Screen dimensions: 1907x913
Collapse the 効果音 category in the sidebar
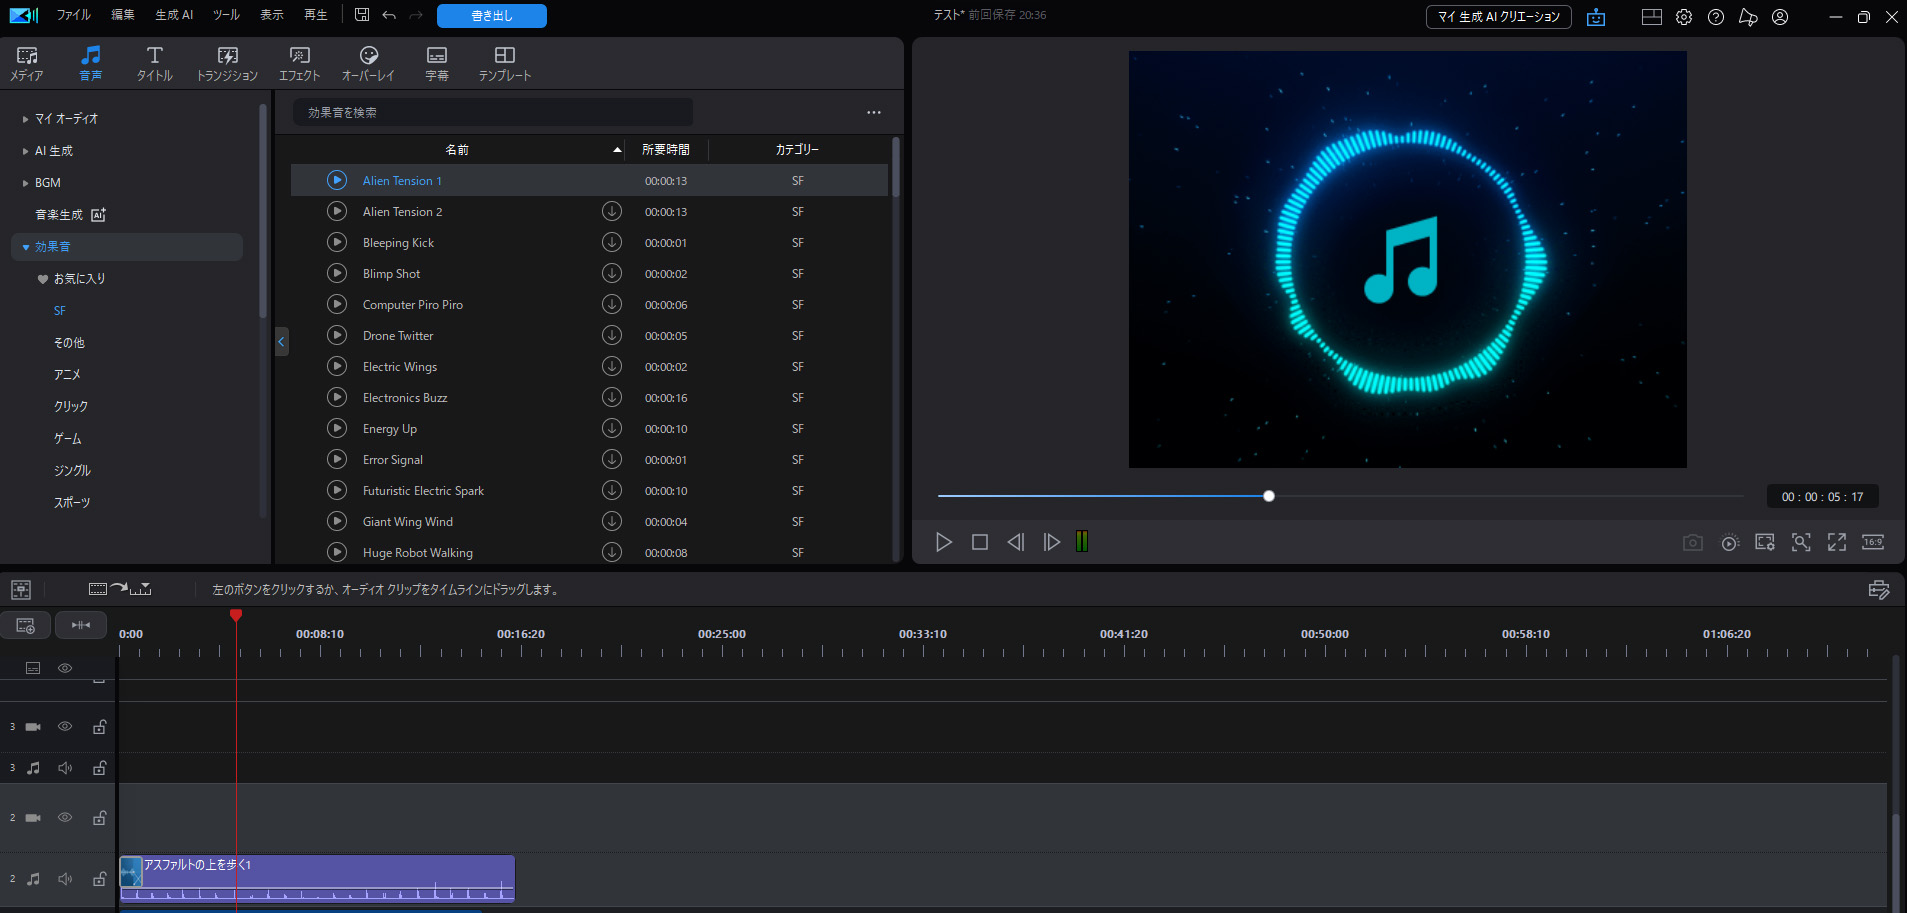(x=23, y=246)
